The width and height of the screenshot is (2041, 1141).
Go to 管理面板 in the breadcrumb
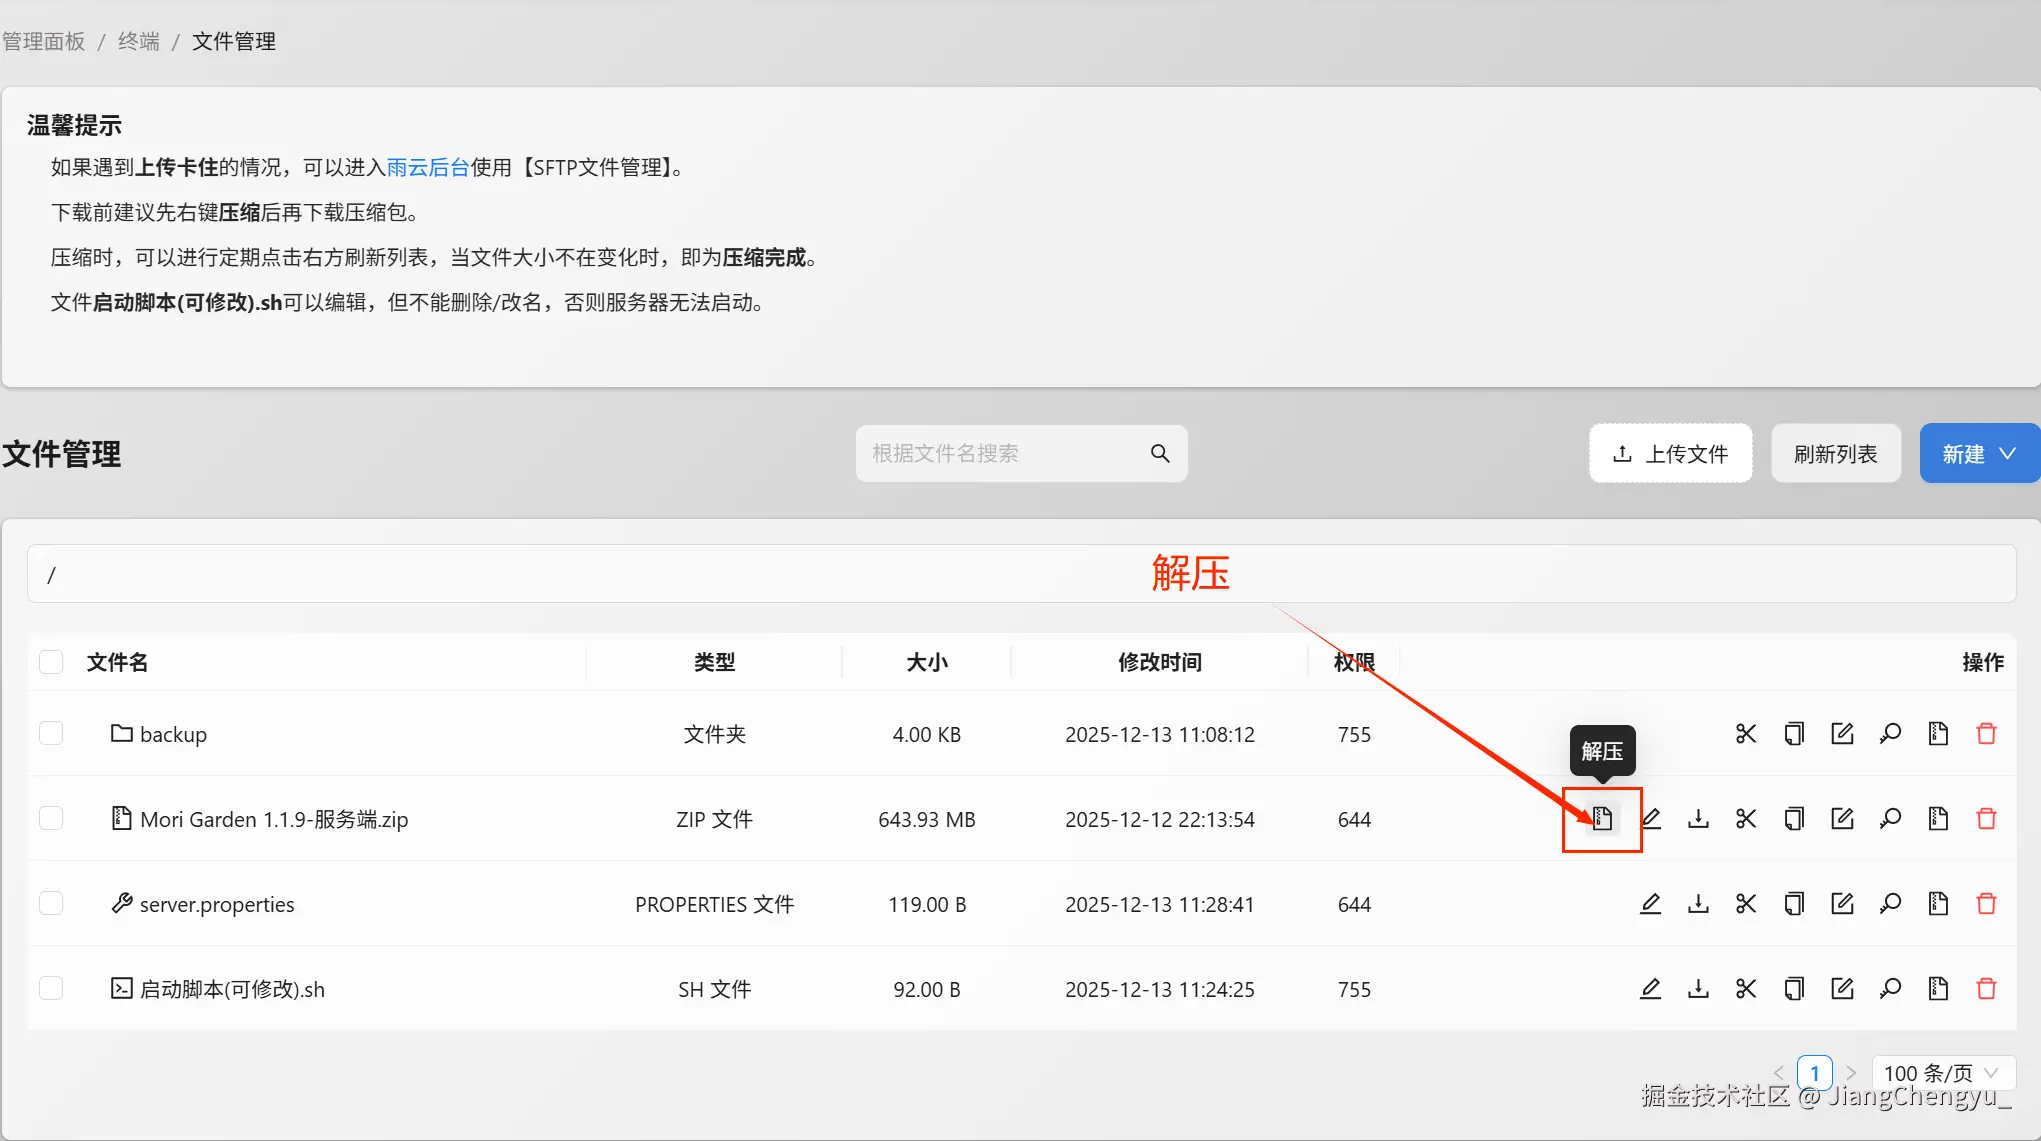(44, 41)
